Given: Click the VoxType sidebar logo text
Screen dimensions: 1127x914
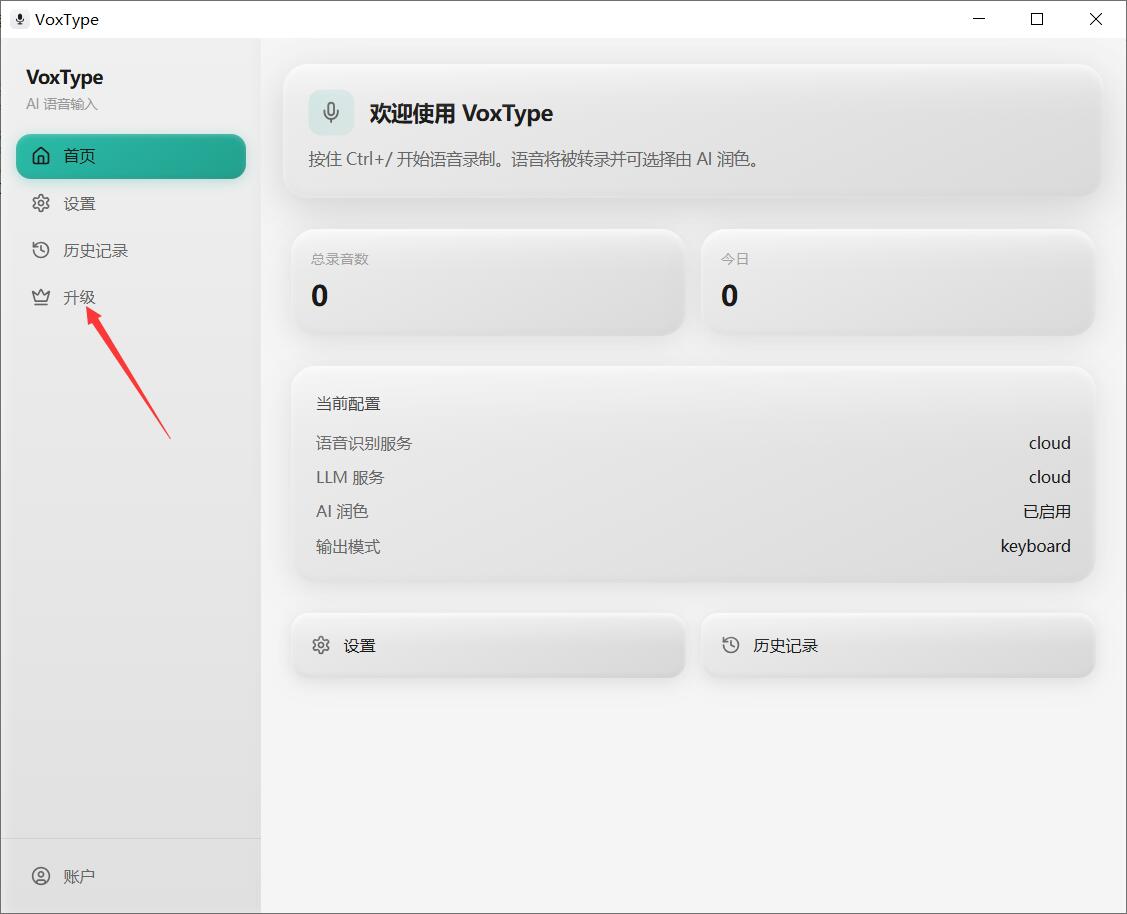Looking at the screenshot, I should pyautogui.click(x=65, y=78).
